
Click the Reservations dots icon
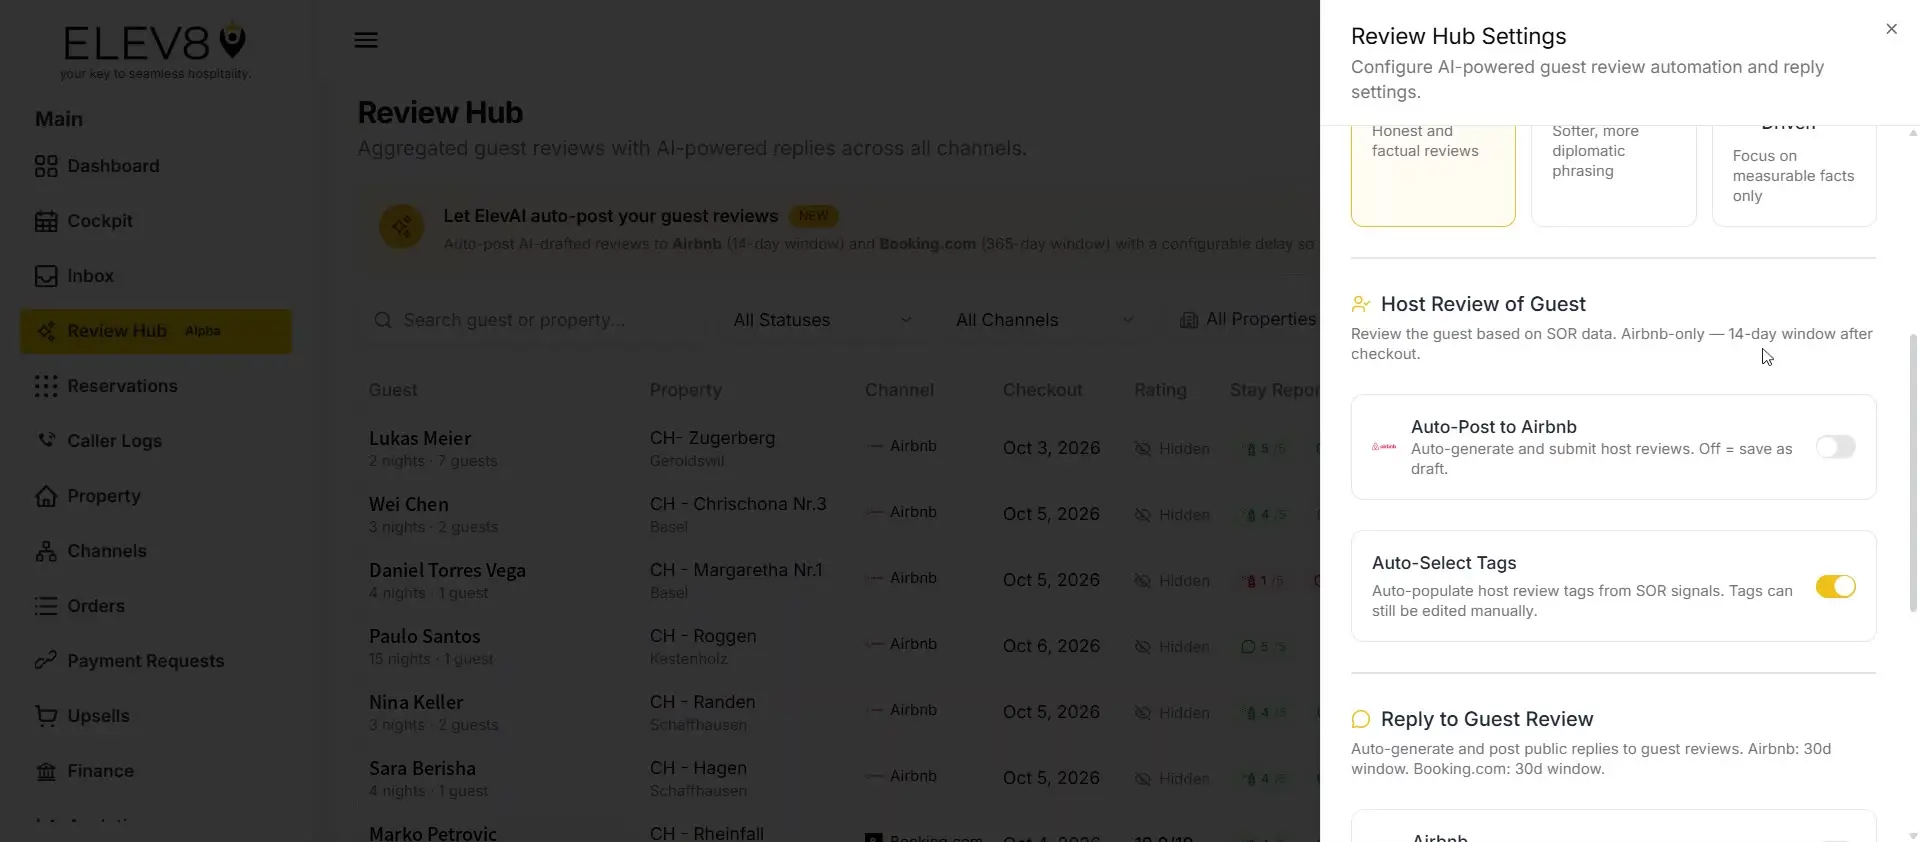click(x=46, y=386)
